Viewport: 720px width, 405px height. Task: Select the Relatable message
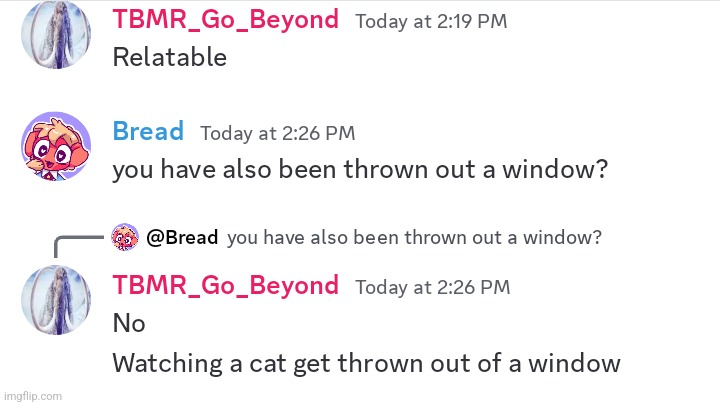coord(169,57)
